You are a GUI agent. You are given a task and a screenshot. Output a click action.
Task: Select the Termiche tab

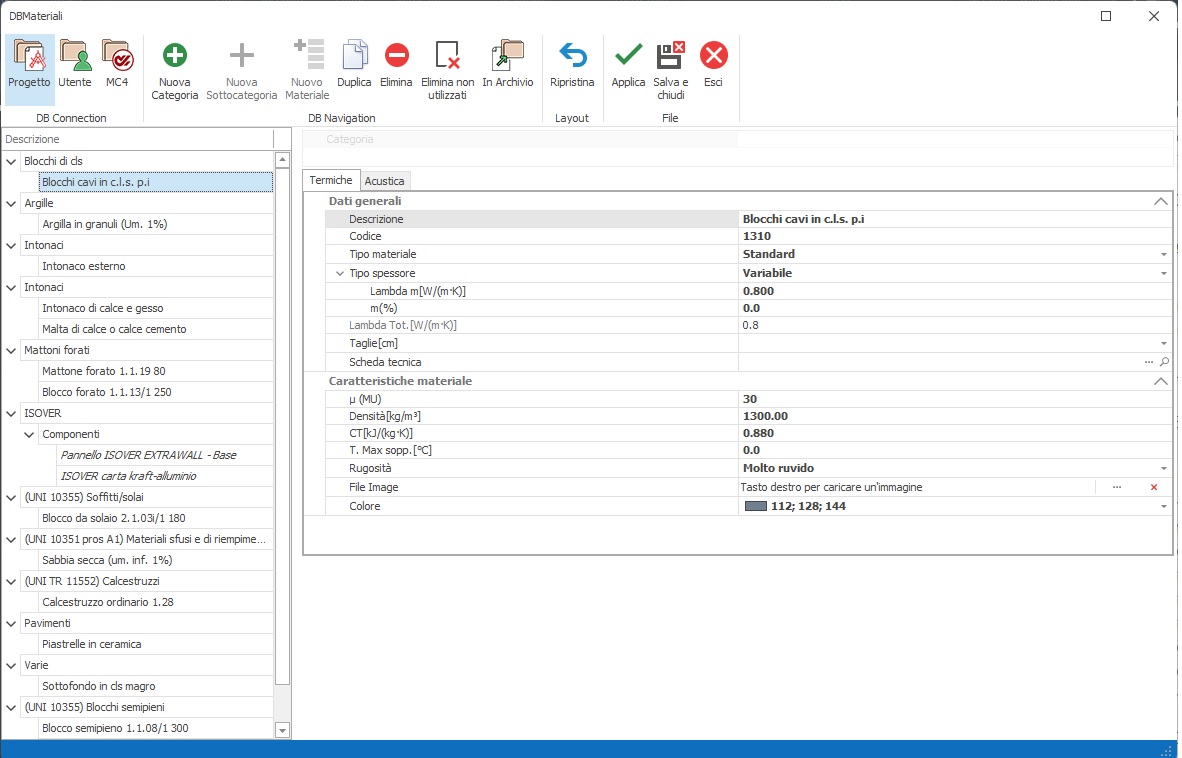click(331, 180)
